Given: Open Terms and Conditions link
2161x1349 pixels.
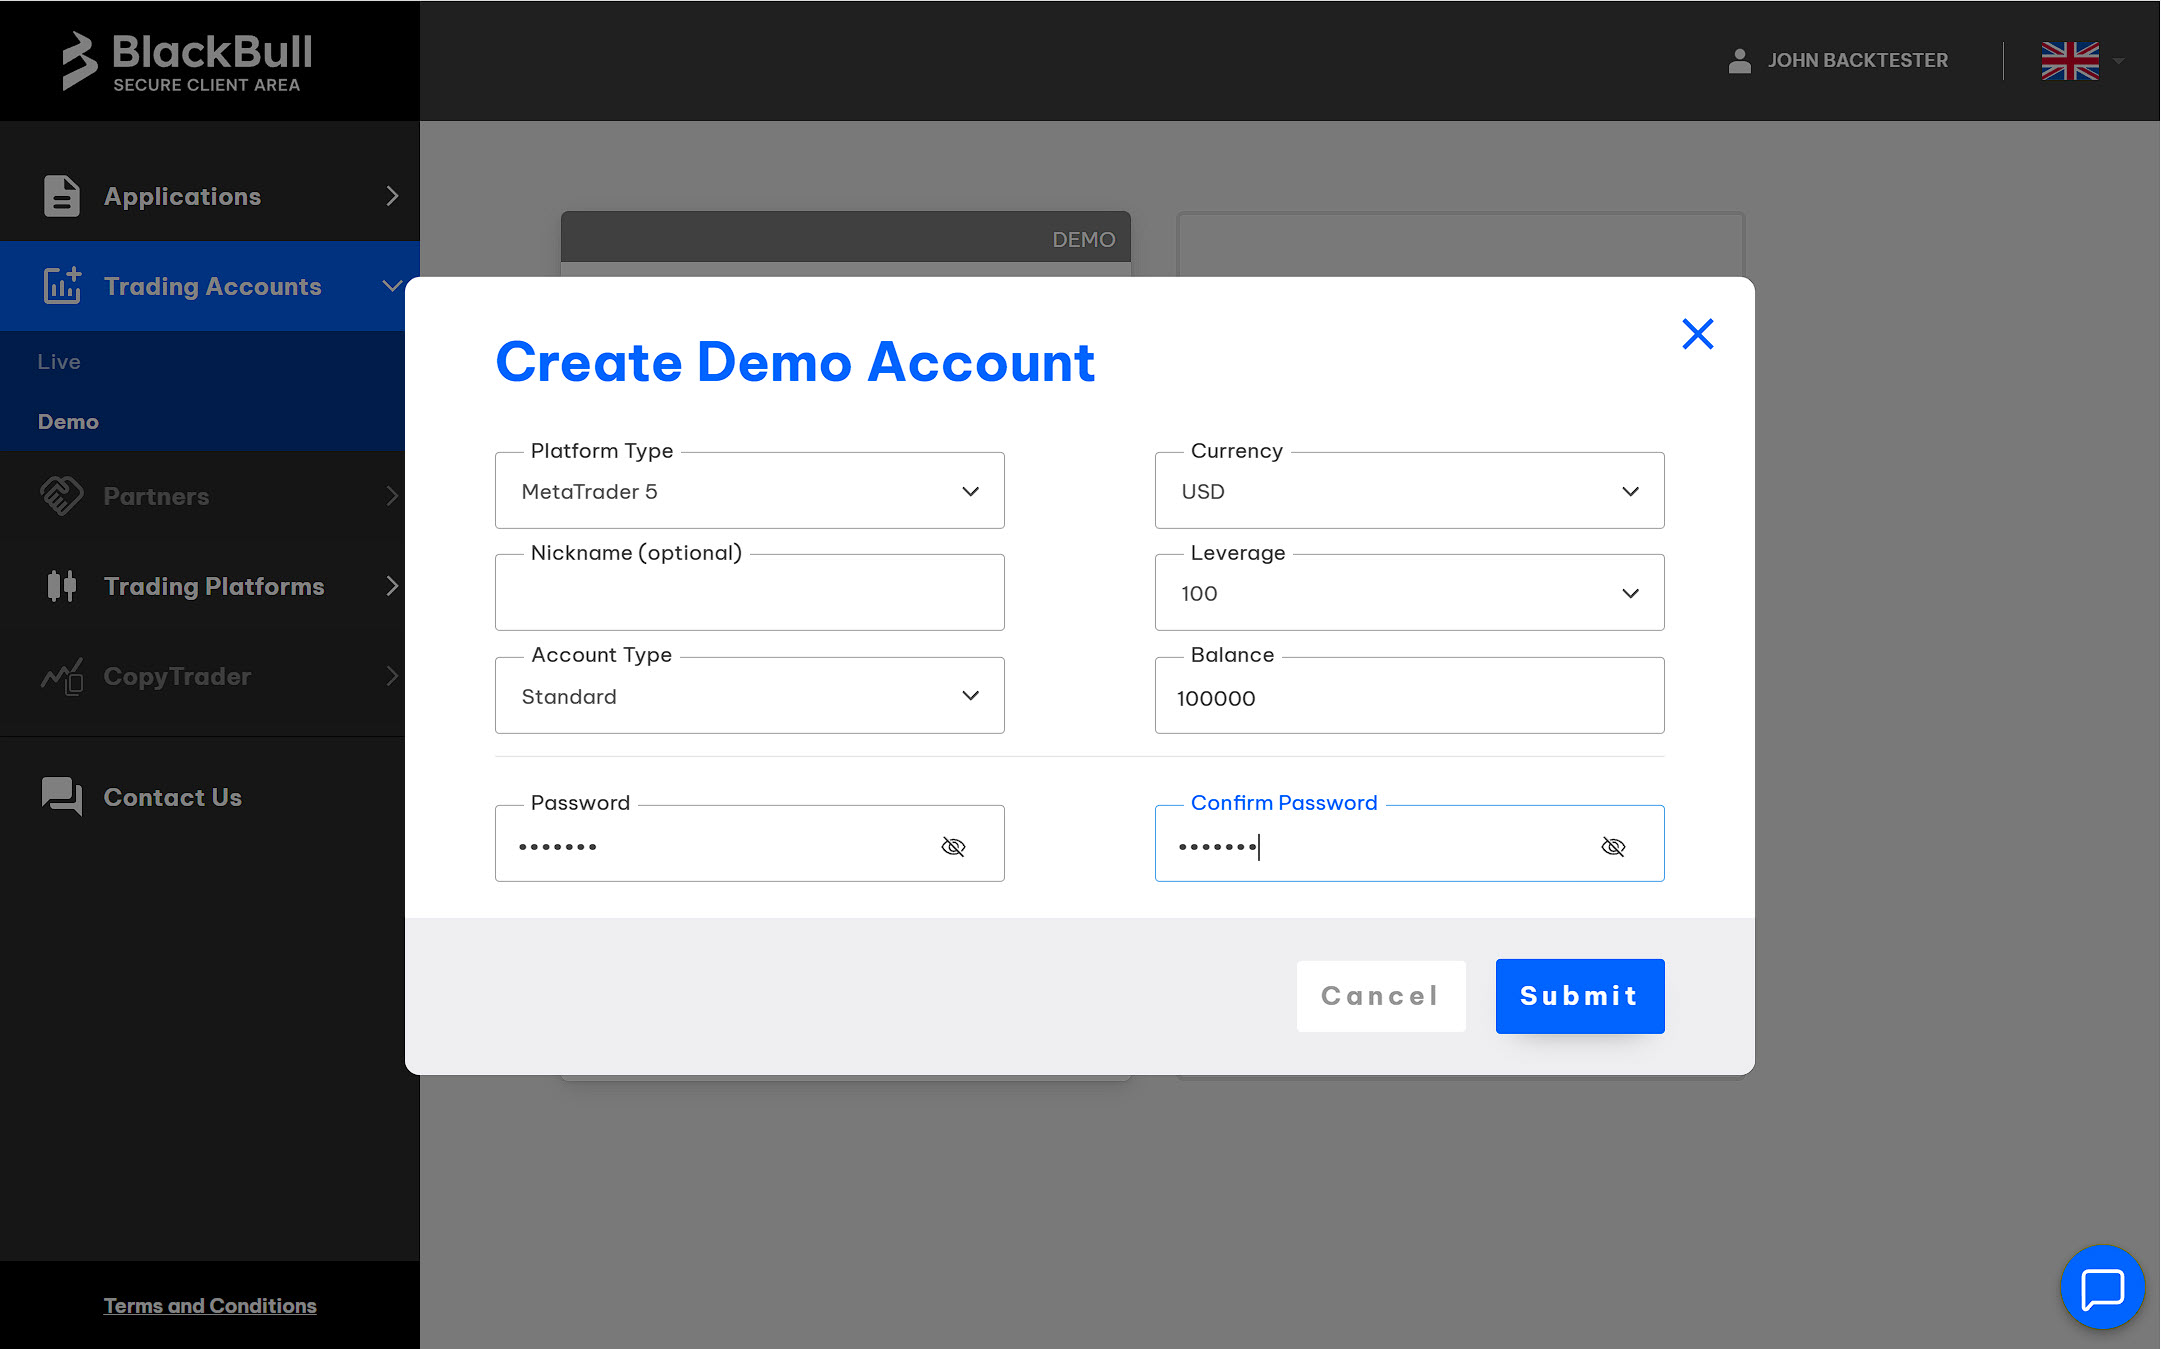Looking at the screenshot, I should (210, 1306).
